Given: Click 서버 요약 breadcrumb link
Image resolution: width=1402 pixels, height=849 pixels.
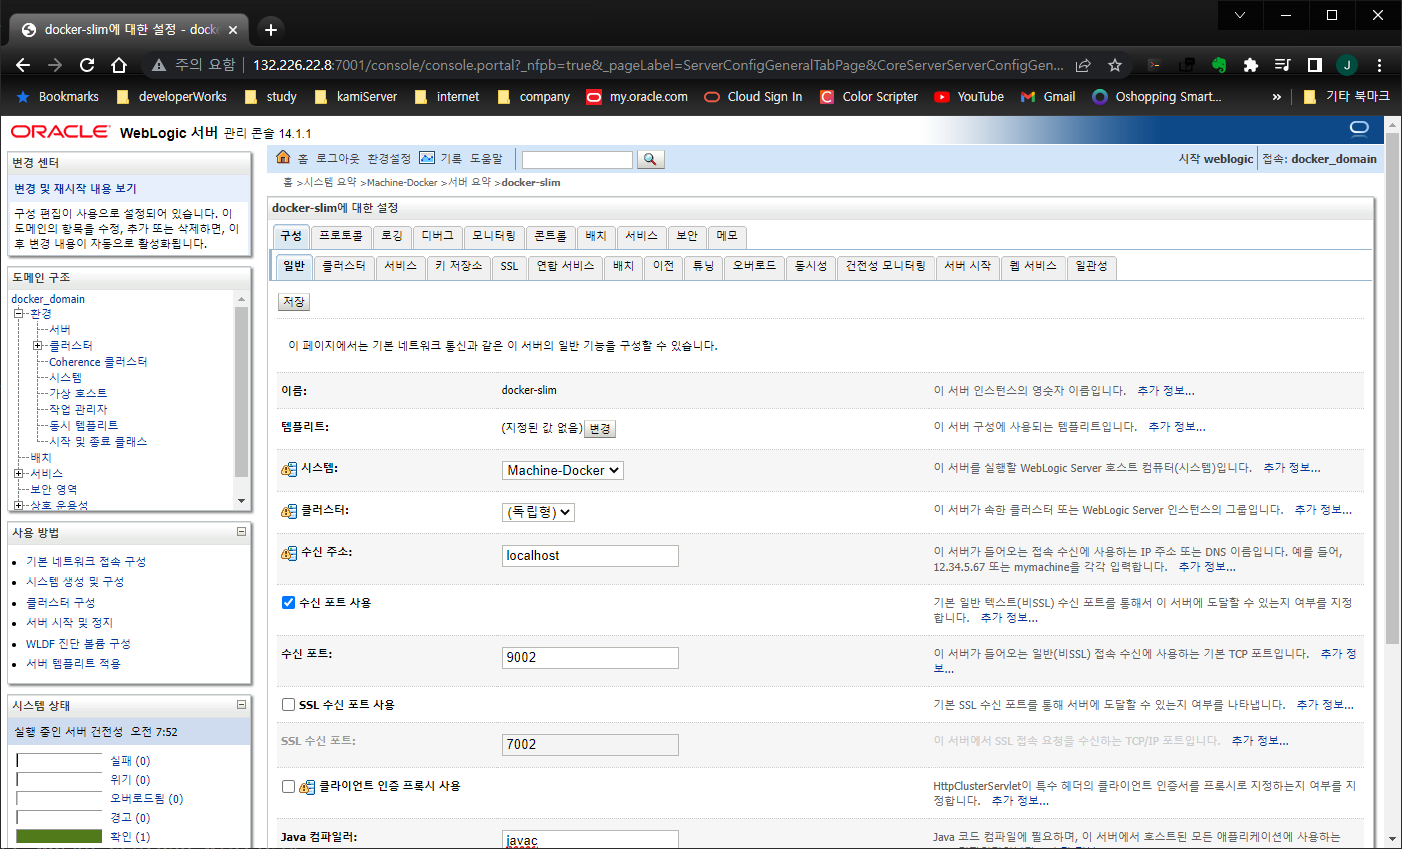Looking at the screenshot, I should click(470, 183).
